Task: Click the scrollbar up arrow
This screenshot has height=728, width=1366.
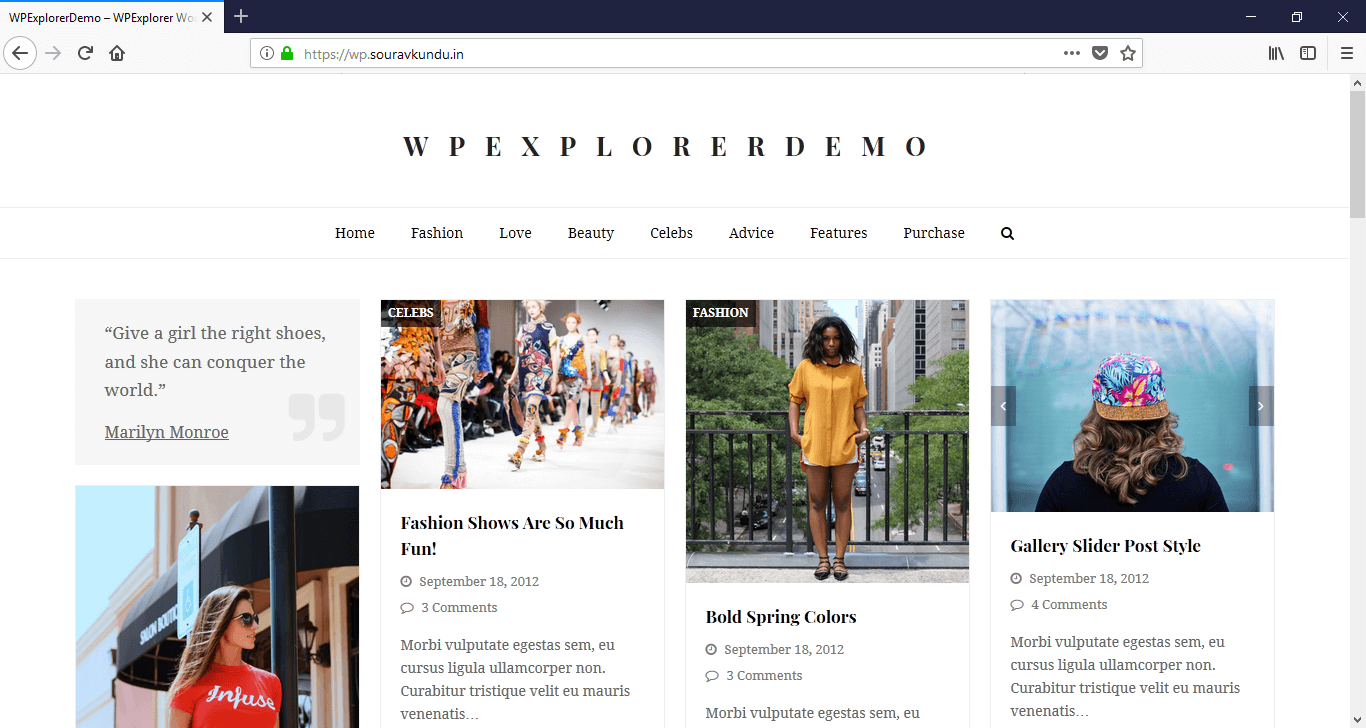Action: (1357, 81)
